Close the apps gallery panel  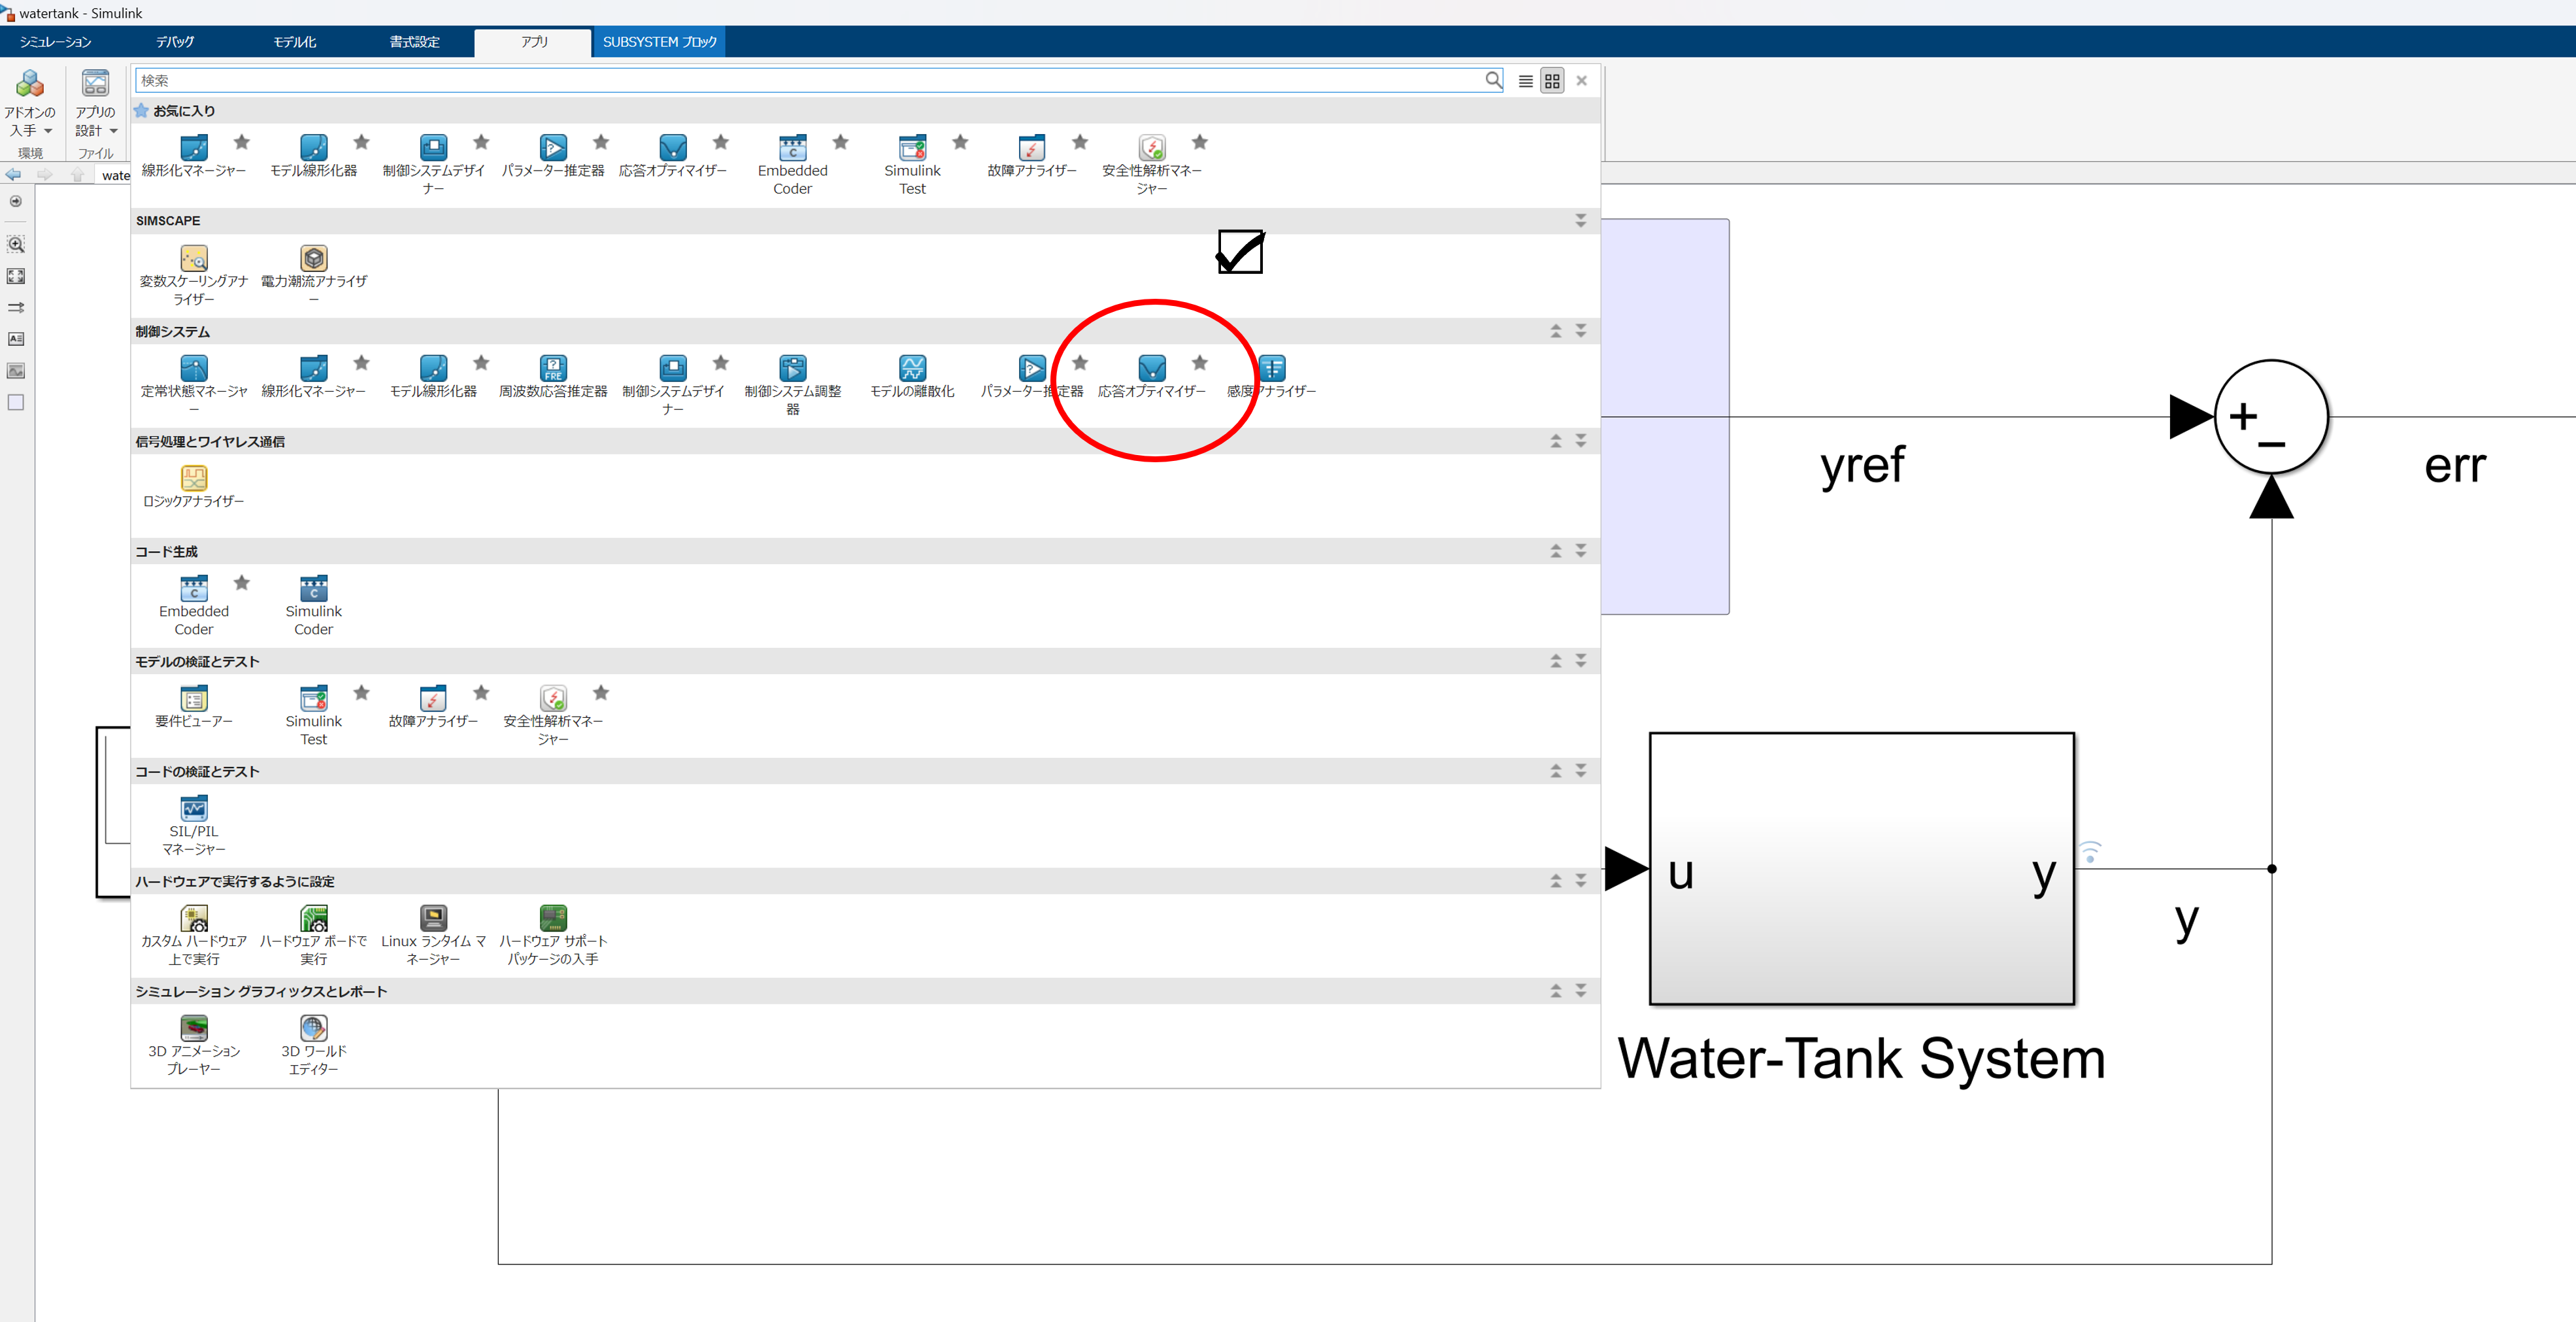click(x=1581, y=82)
